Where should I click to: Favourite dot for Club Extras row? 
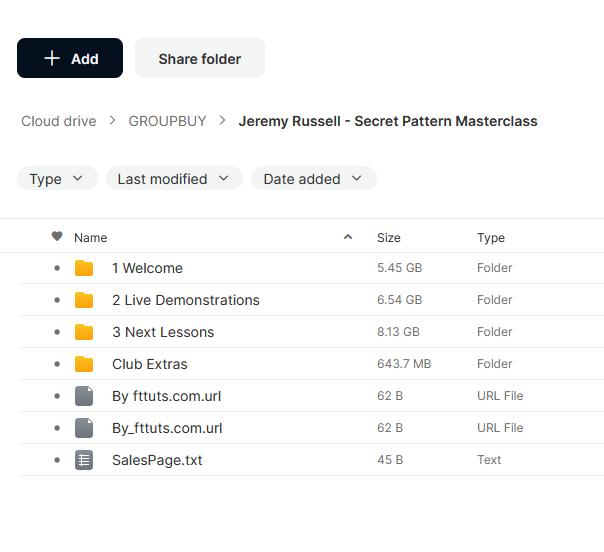(57, 364)
